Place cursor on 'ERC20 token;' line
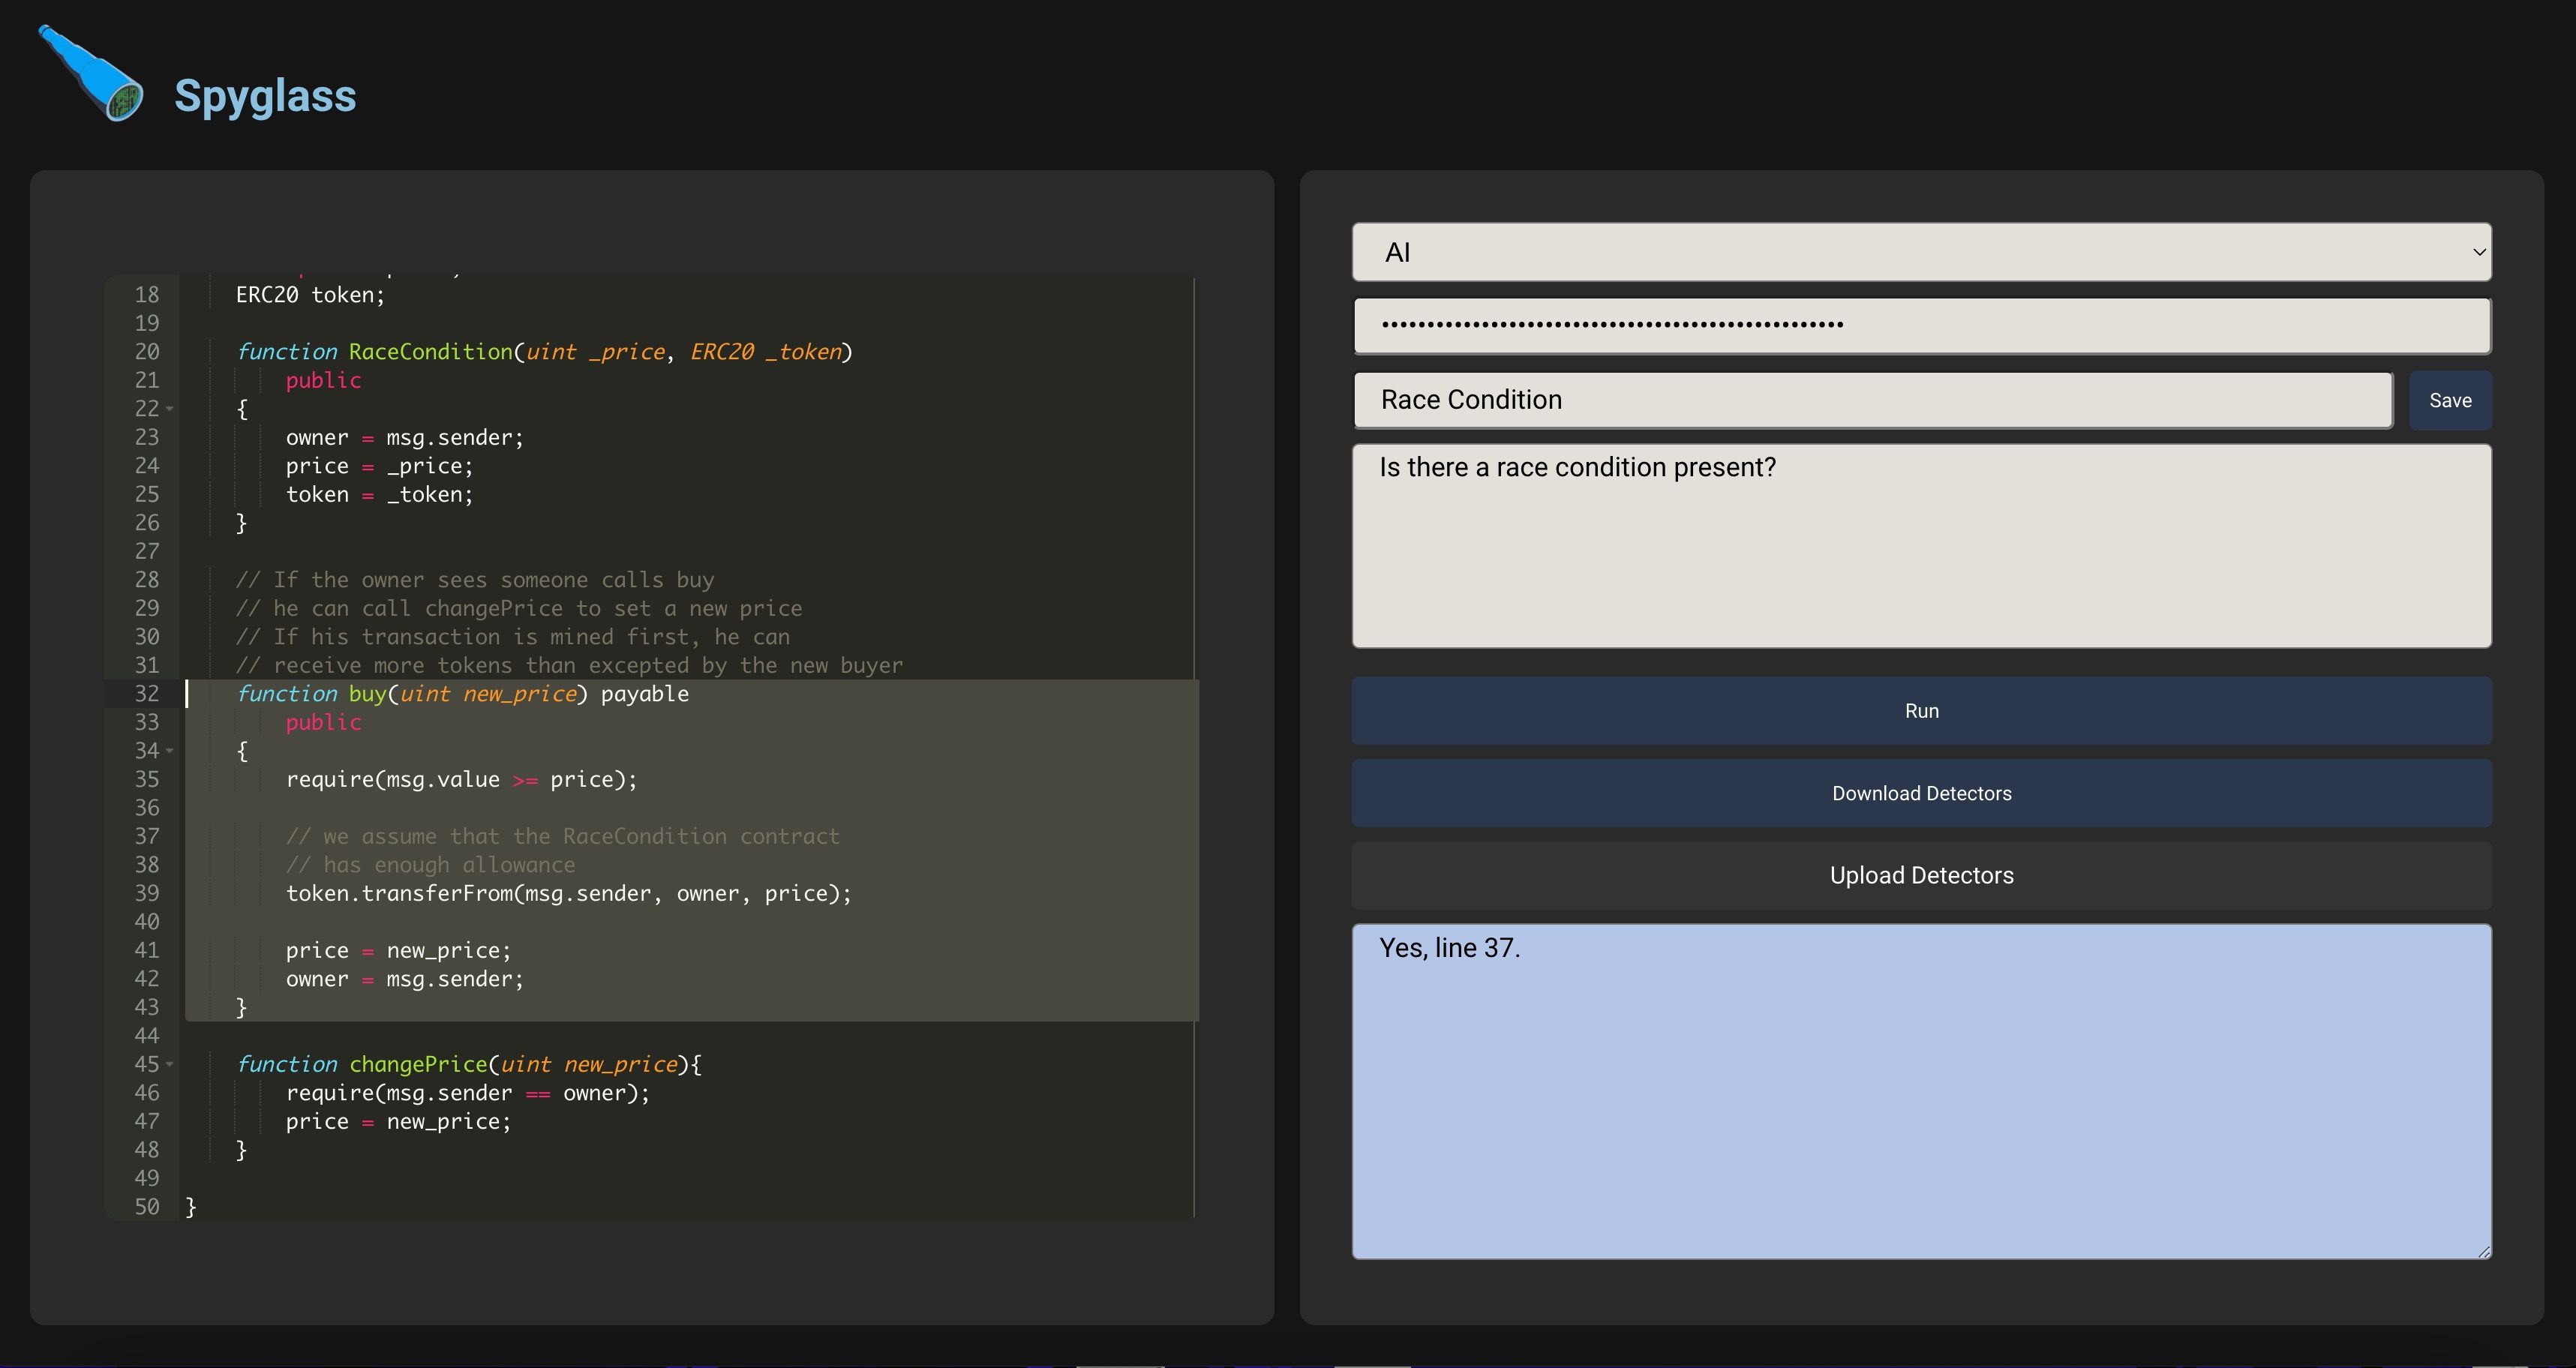This screenshot has height=1368, width=2576. point(310,295)
